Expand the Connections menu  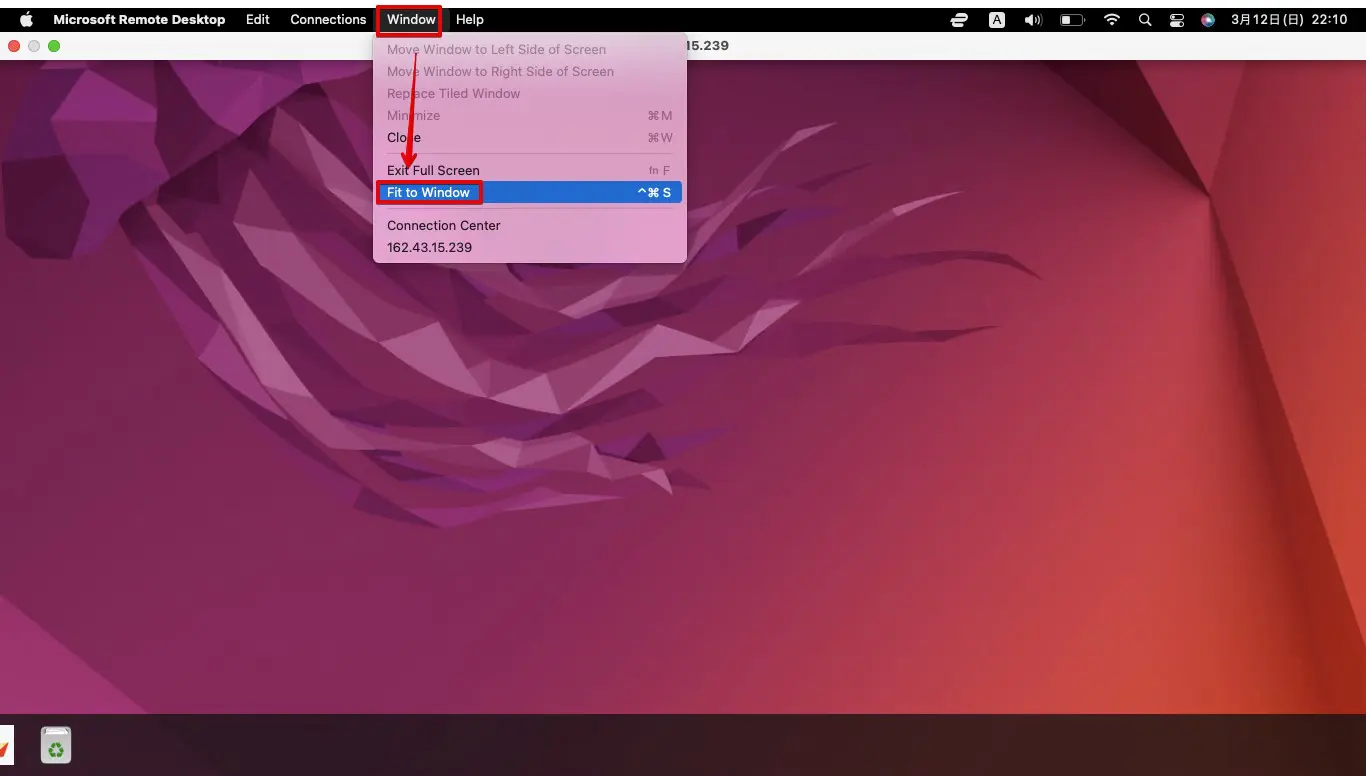click(x=328, y=19)
